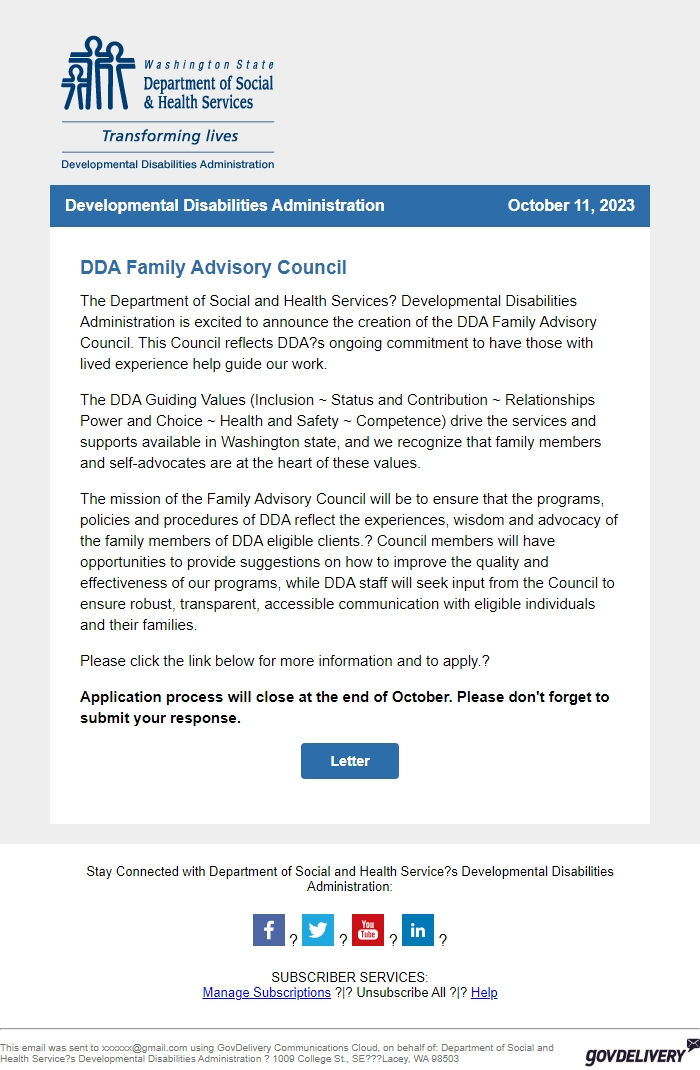Open the Help link
Viewport: 700px width, 1070px height.
(x=484, y=992)
